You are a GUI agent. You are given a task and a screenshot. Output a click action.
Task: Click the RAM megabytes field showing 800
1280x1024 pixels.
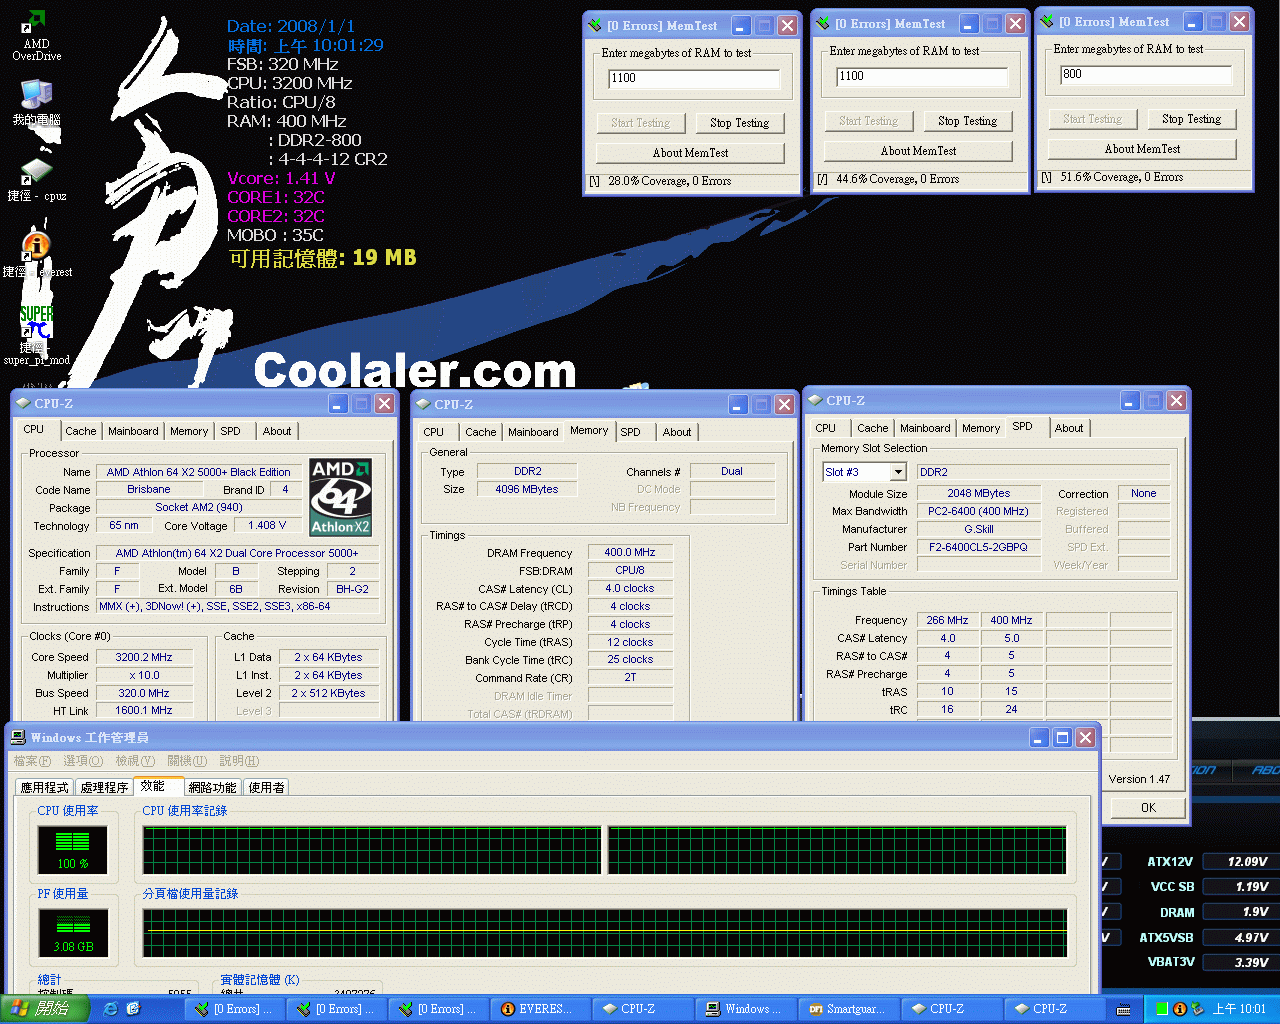coord(1146,75)
